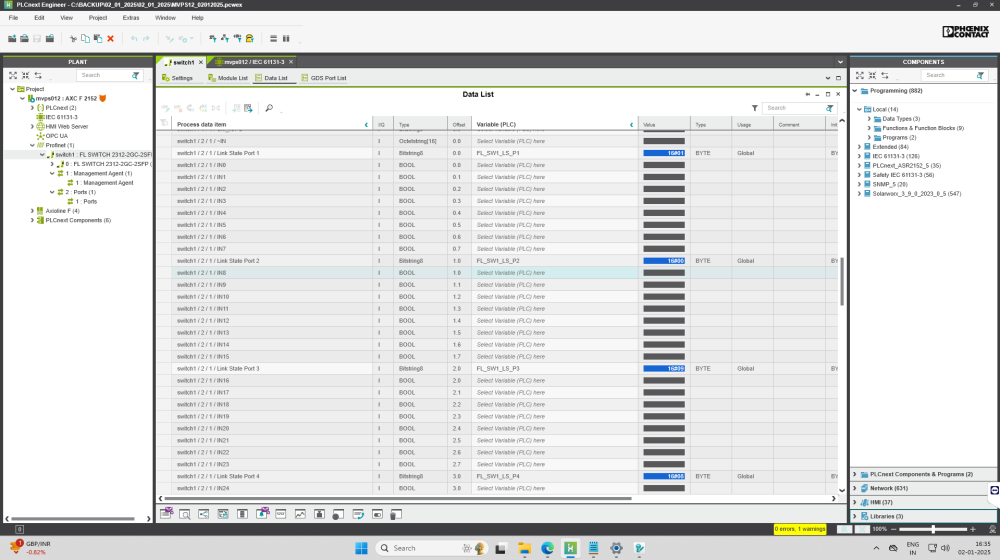Expand Data Types (3) folder

pos(869,119)
